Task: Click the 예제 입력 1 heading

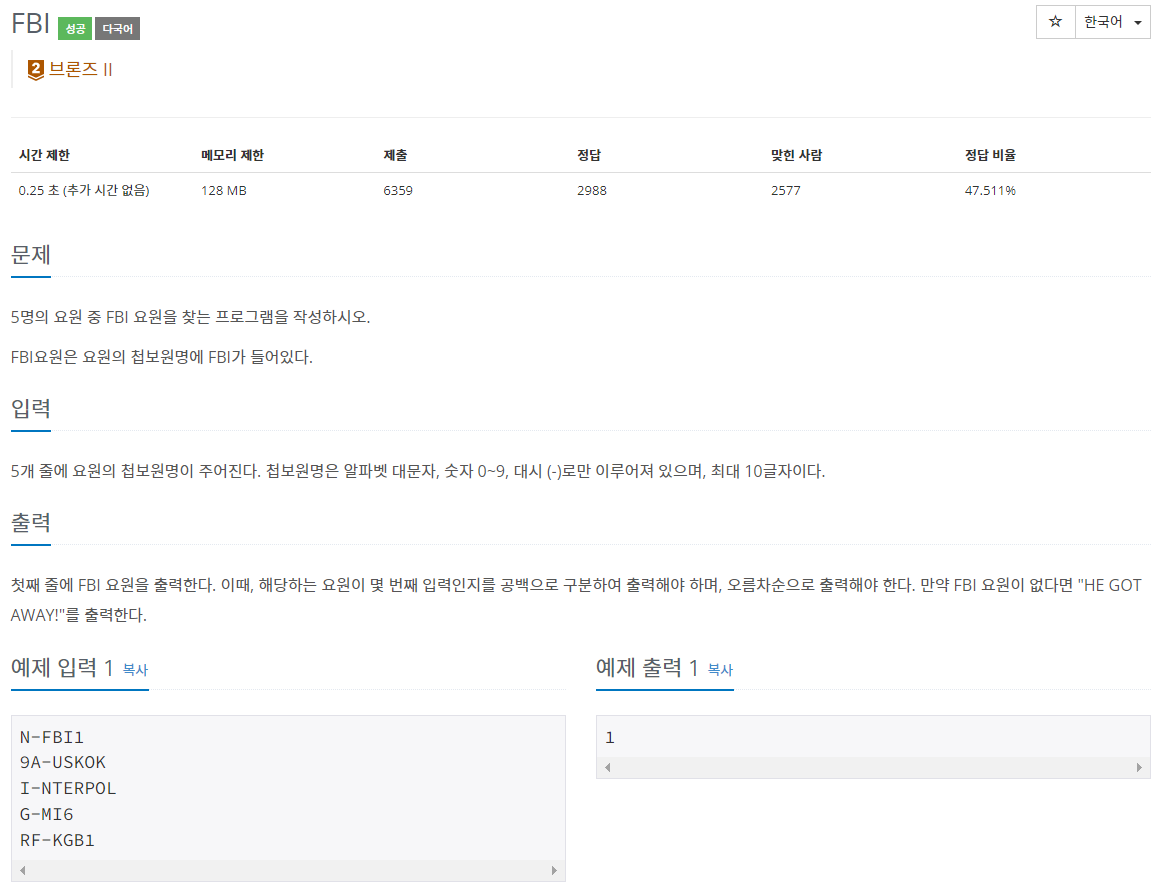Action: click(x=62, y=668)
